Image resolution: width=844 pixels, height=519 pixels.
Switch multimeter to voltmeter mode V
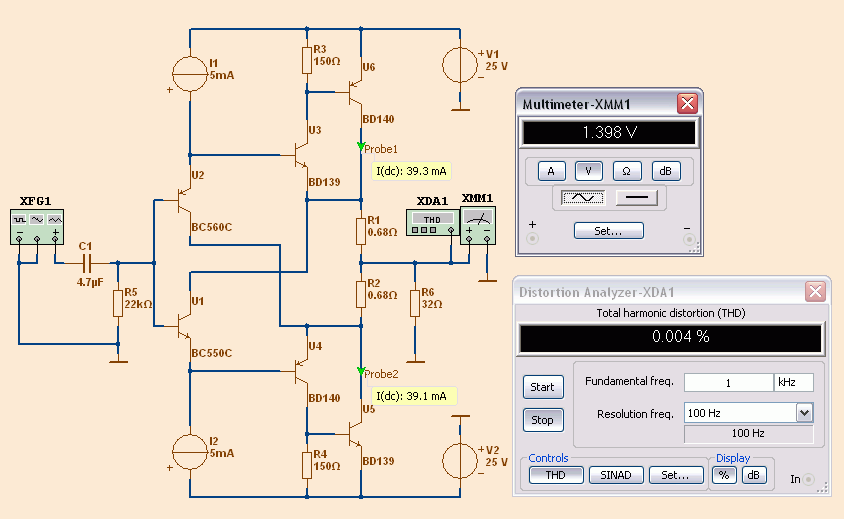pos(589,171)
